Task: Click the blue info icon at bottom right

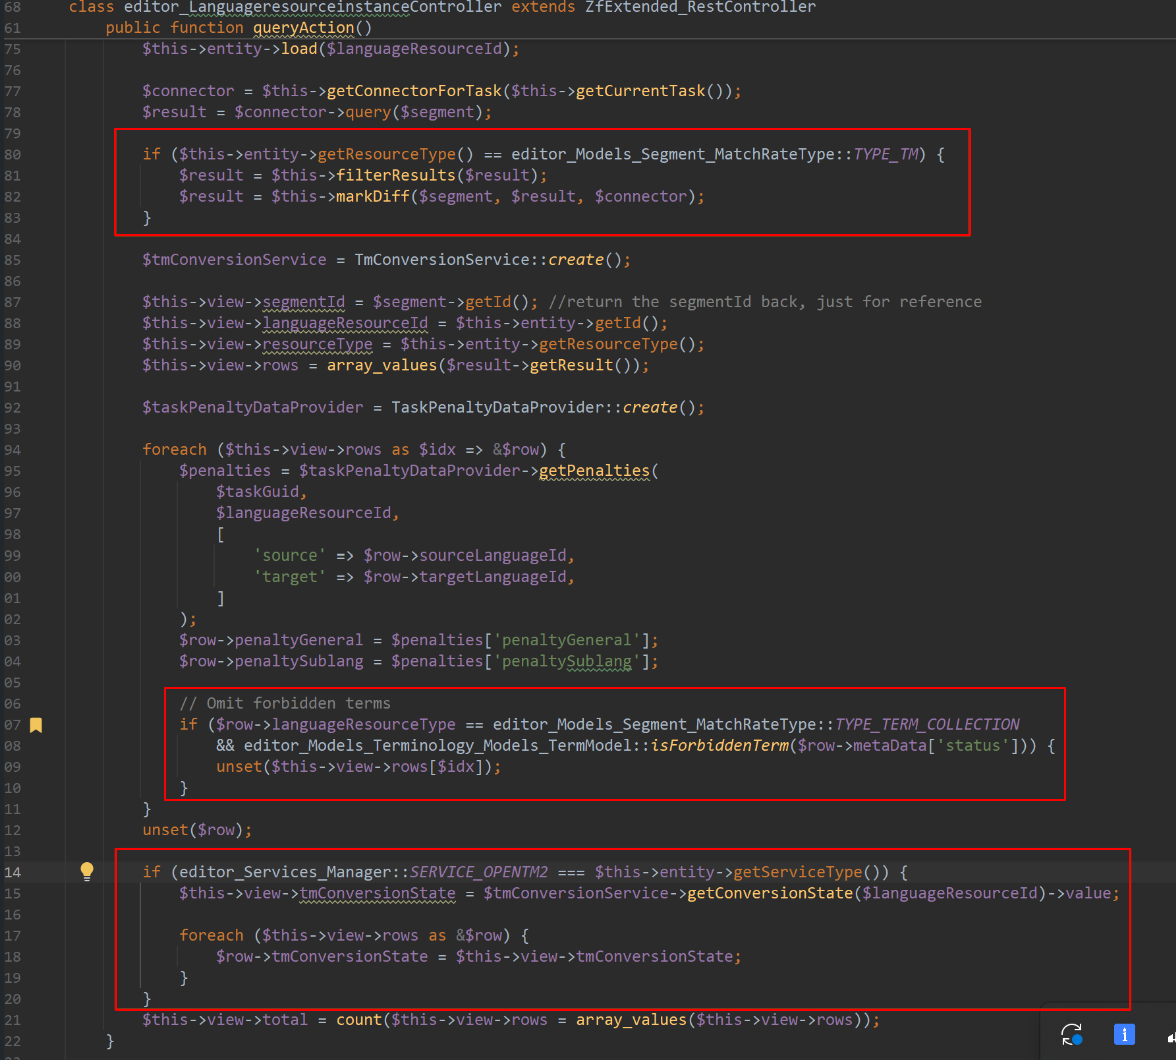Action: tap(1123, 1034)
